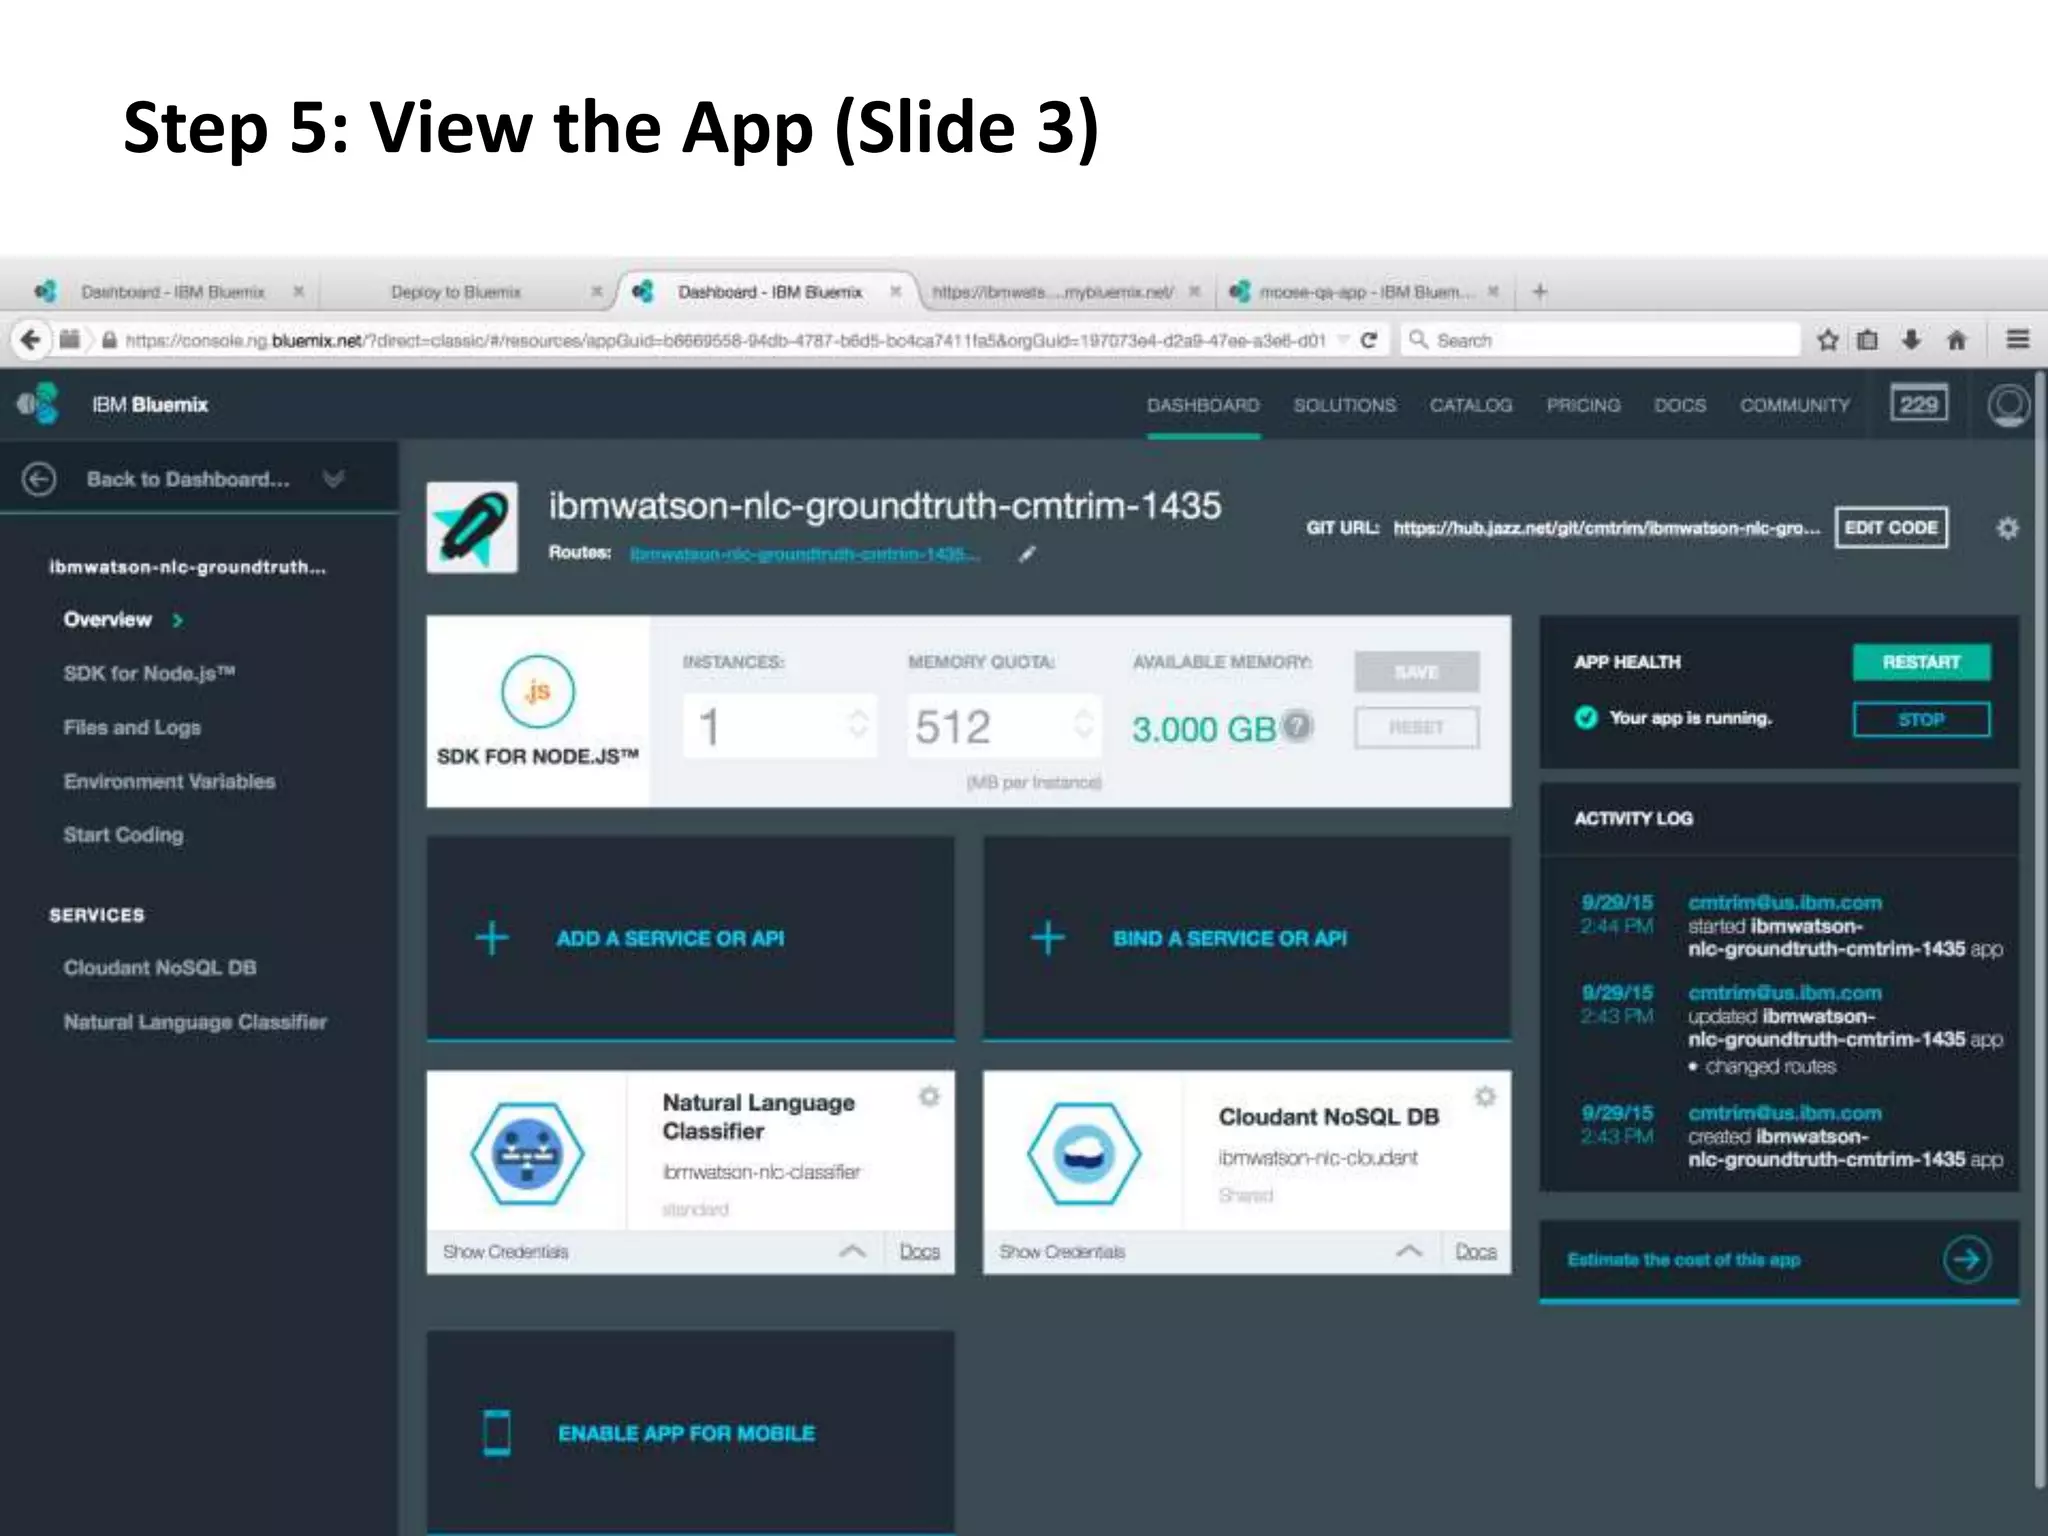Click the Natural Language Classifier service icon

click(527, 1153)
